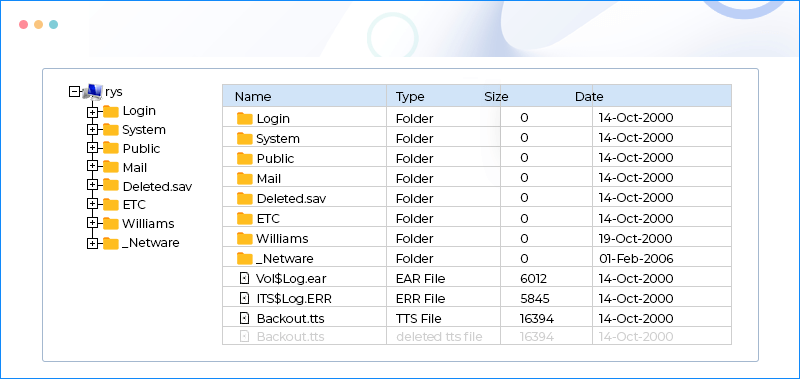Click ETC folder icon in tree

(111, 205)
